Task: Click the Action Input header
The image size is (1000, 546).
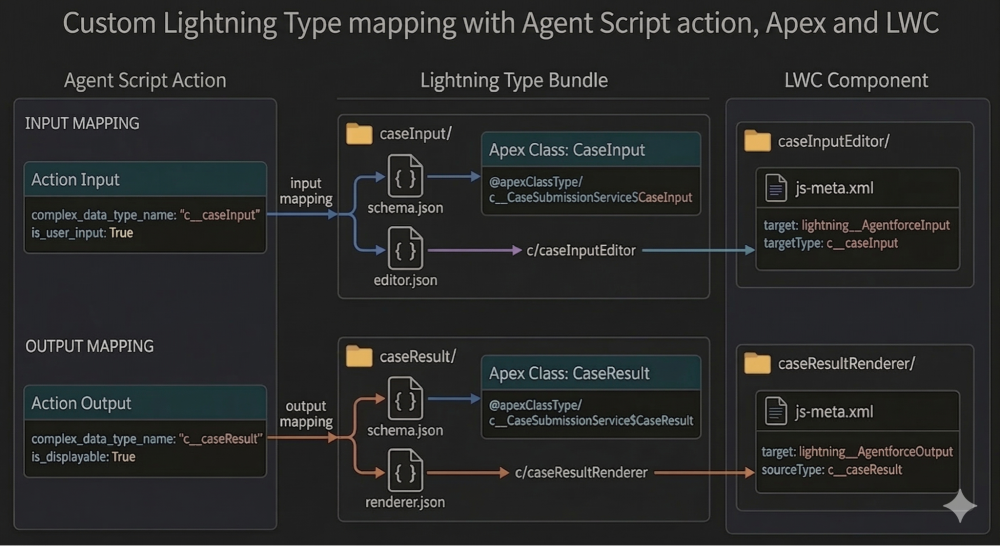Action: click(x=145, y=180)
